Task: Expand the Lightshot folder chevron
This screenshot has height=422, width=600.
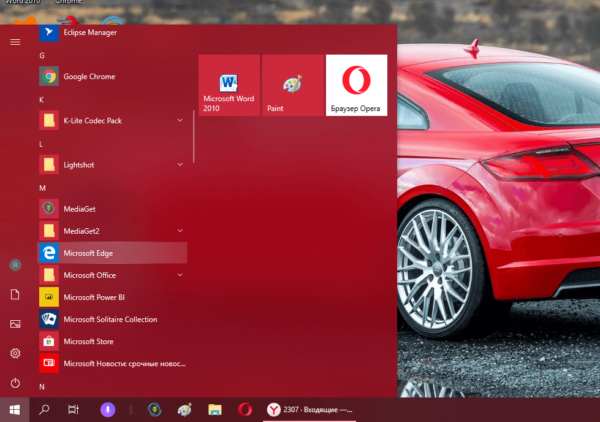Action: tap(180, 165)
